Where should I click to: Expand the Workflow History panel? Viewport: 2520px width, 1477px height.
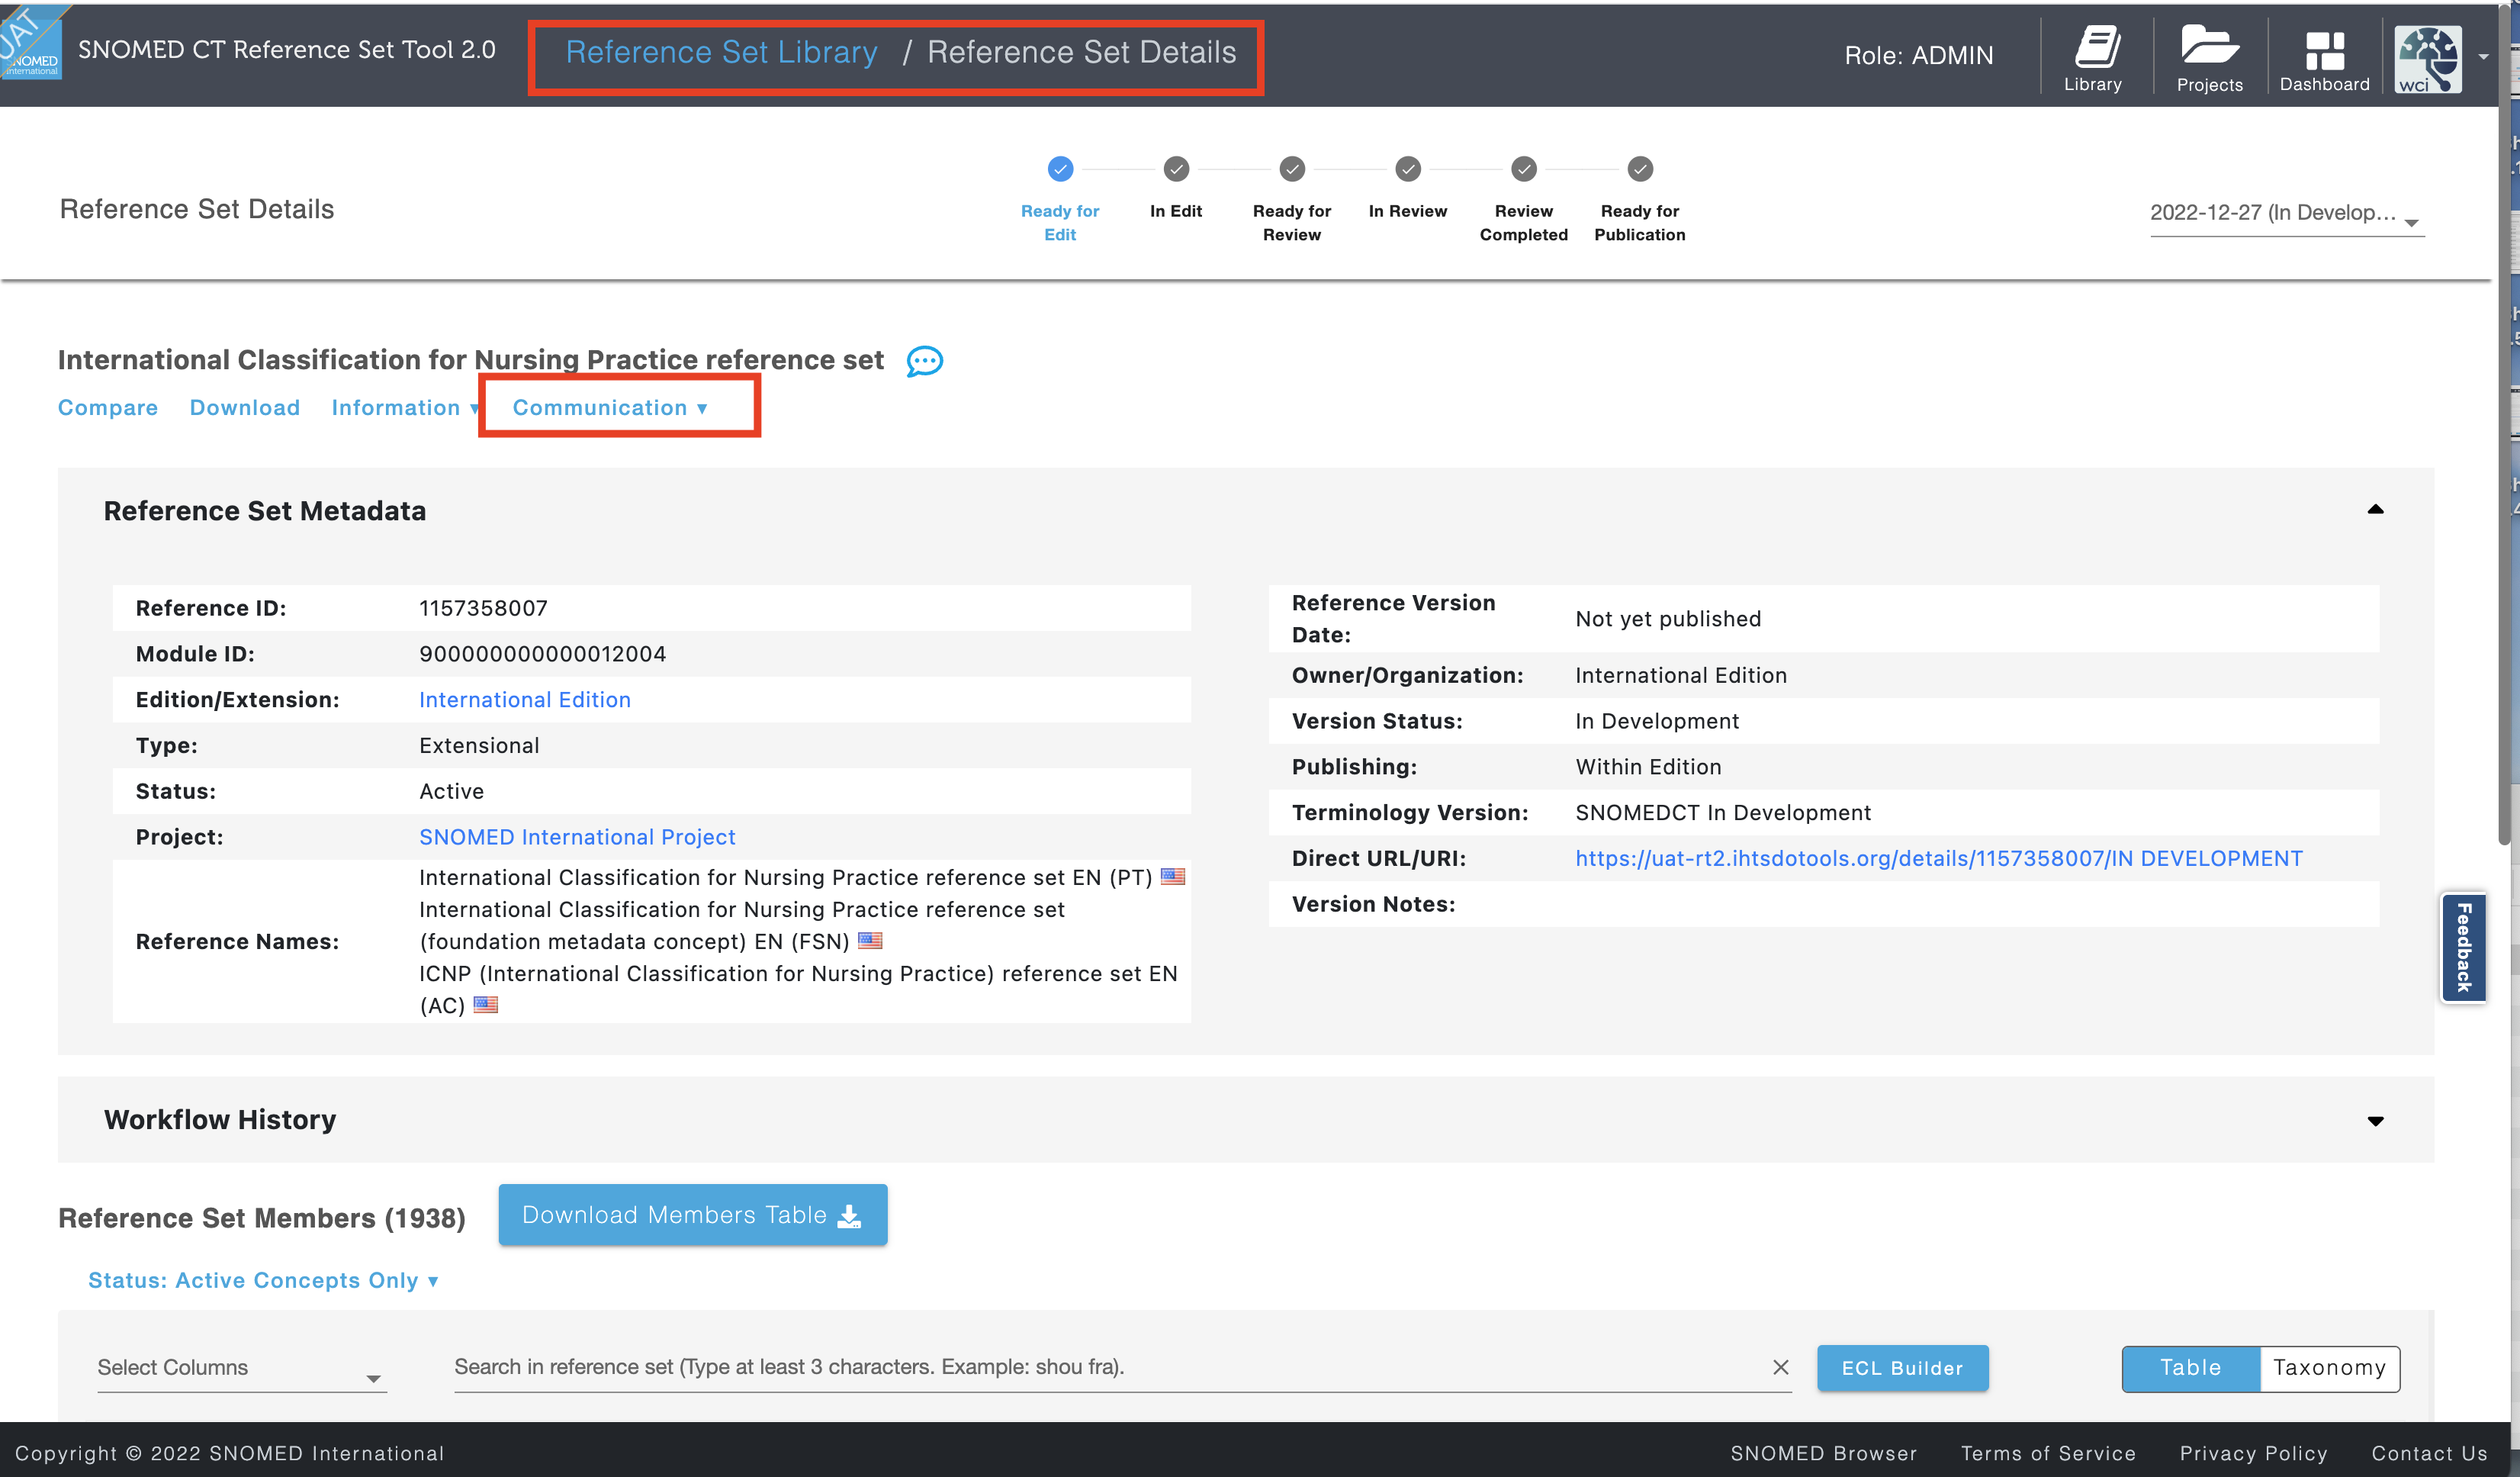click(x=2375, y=1121)
